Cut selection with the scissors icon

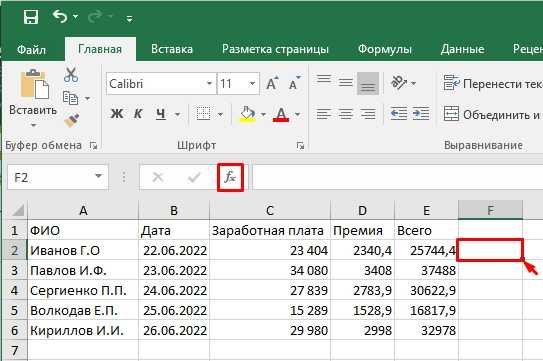click(71, 74)
